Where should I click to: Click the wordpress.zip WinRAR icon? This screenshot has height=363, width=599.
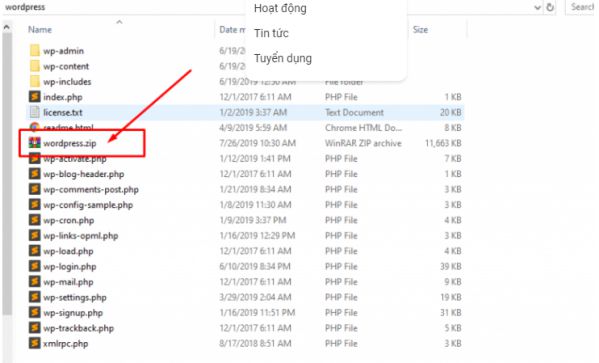point(34,143)
